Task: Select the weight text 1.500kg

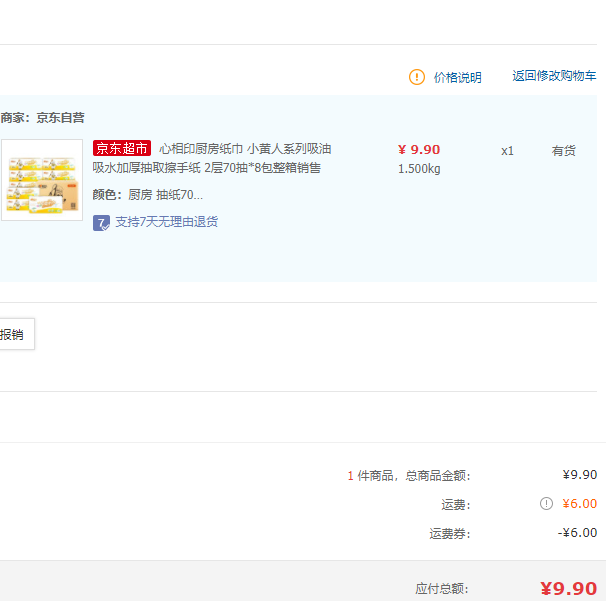Action: tap(419, 169)
